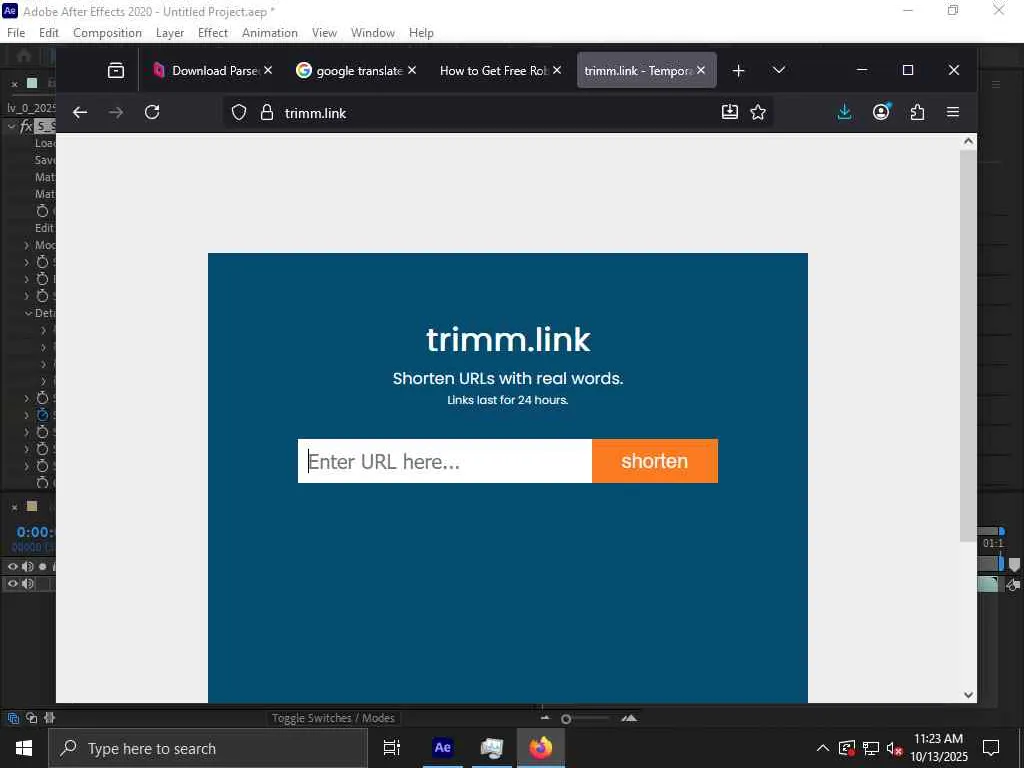Open the Firefox account icon
This screenshot has height=768, width=1024.
881,112
